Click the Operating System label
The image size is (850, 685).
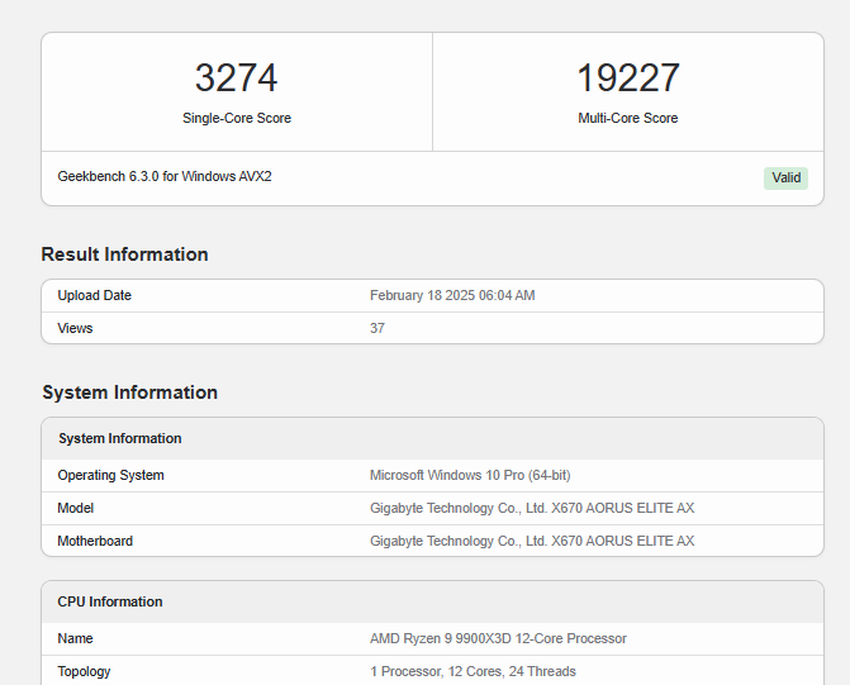tap(111, 475)
